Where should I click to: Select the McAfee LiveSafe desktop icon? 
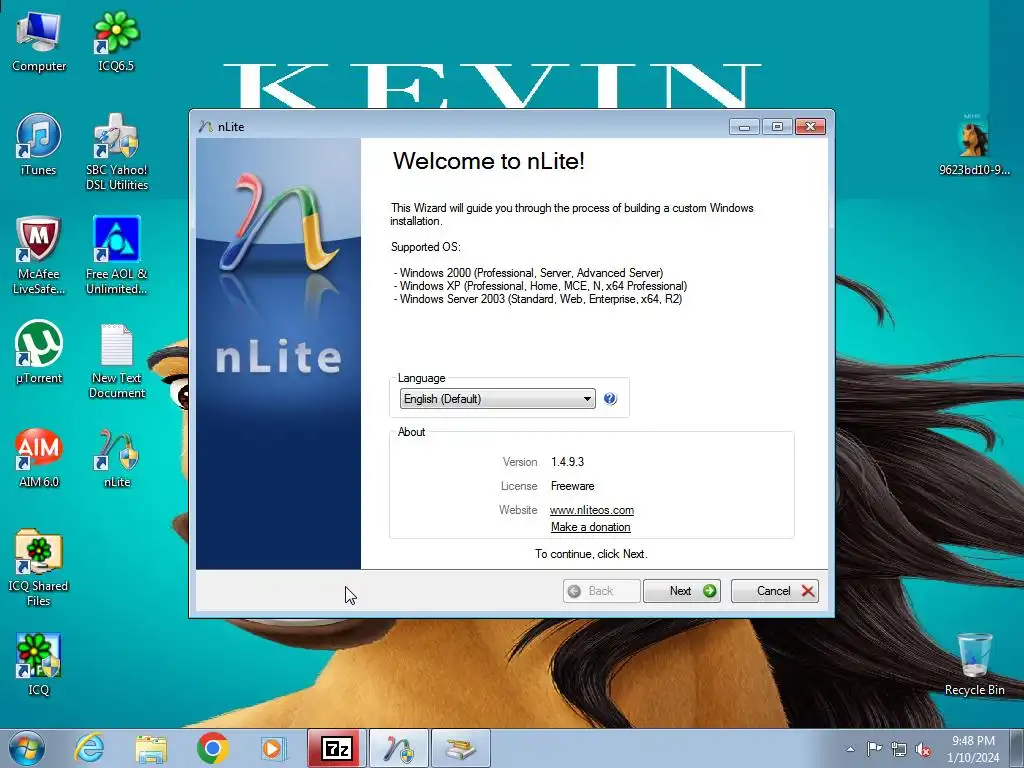coord(39,256)
